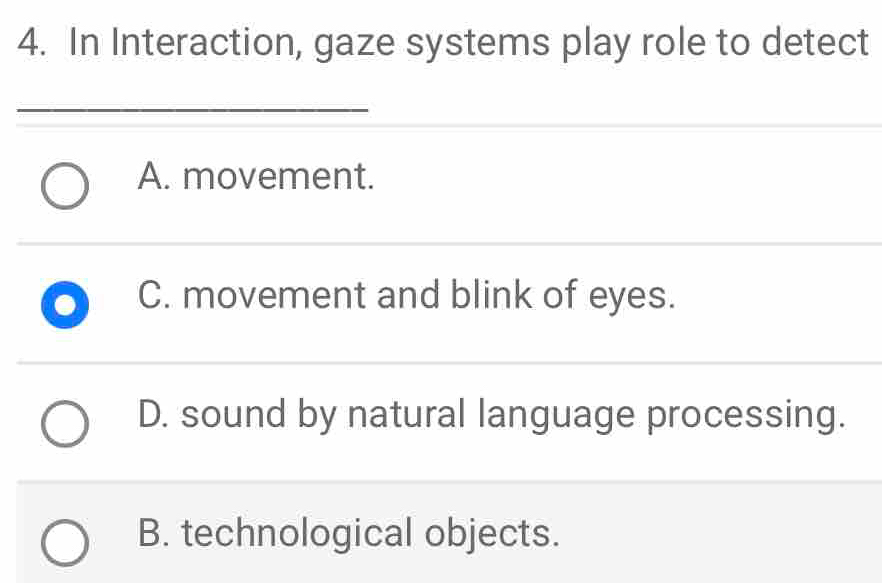Viewport: 882px width, 583px height.
Task: Click the highlighted row for option B
Action: [440, 536]
